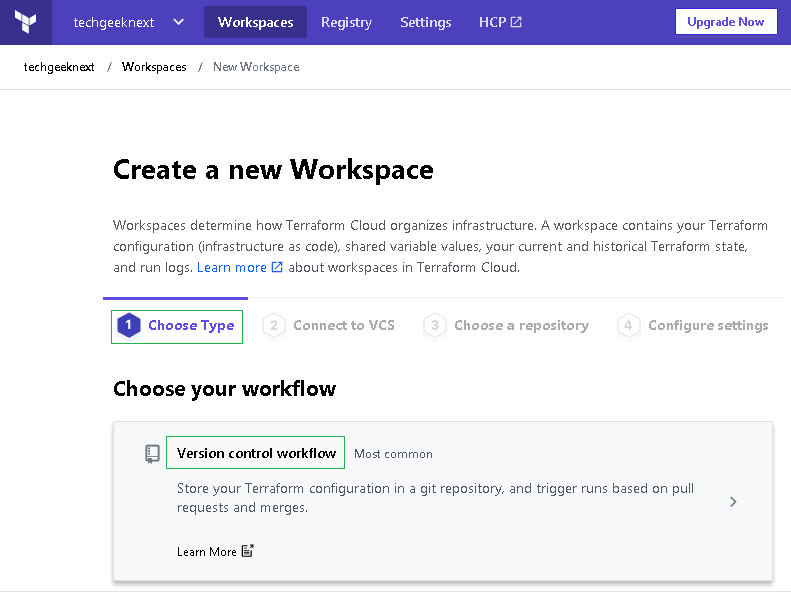Select the Choose Type step
The width and height of the screenshot is (791, 592).
coord(177,326)
